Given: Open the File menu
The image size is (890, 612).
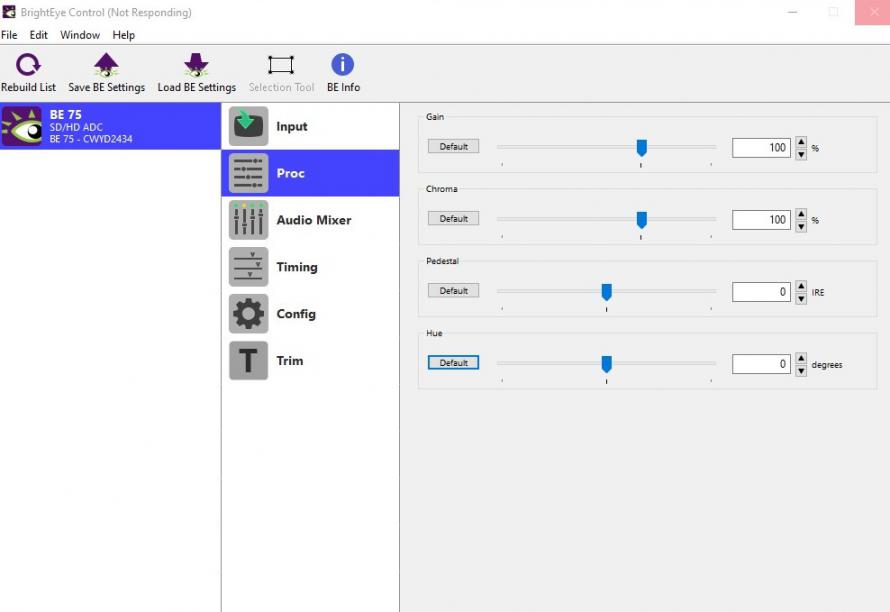Looking at the screenshot, I should click(x=9, y=35).
